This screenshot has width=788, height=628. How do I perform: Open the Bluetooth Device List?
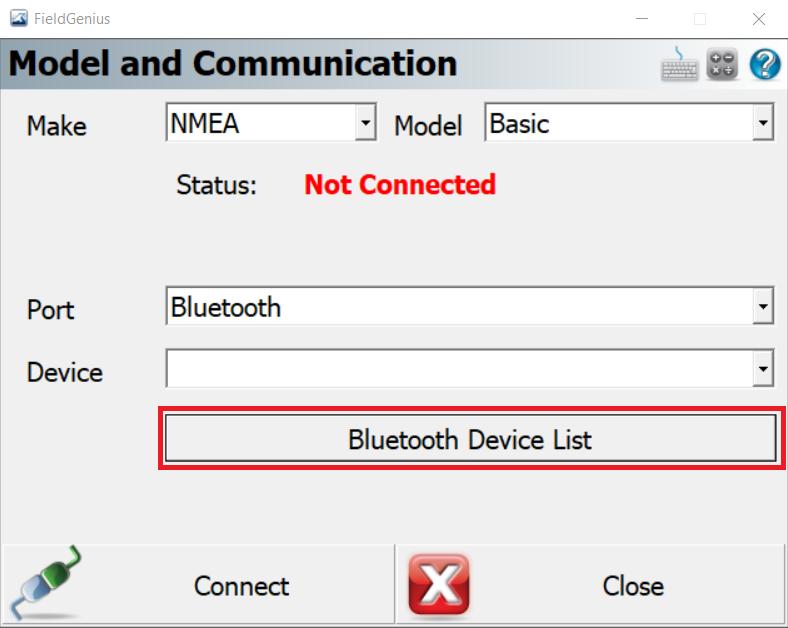[x=470, y=438]
